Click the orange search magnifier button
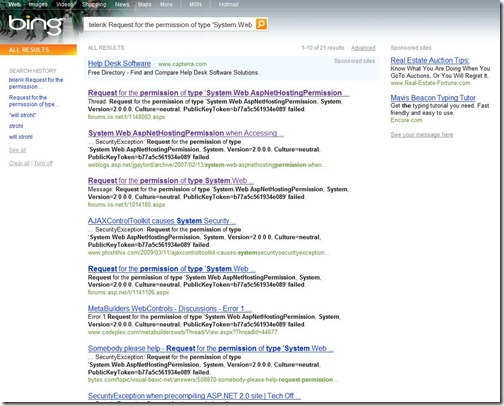 261,24
